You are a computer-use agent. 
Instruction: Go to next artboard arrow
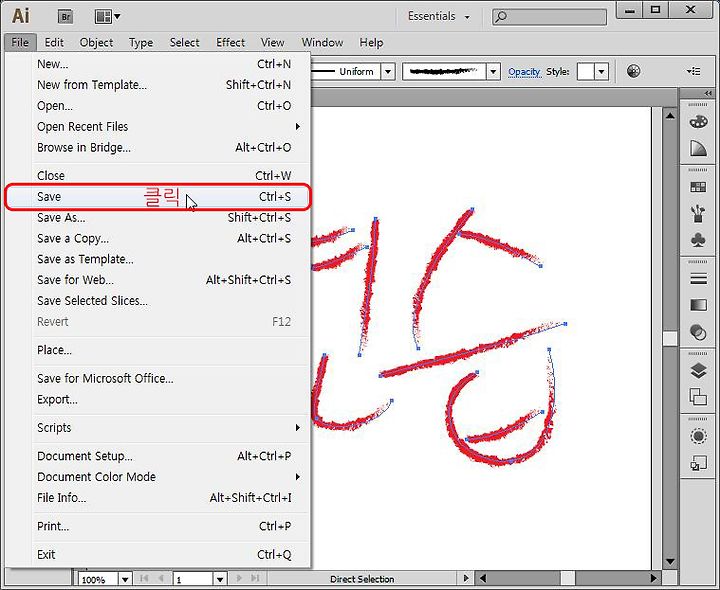pos(239,579)
